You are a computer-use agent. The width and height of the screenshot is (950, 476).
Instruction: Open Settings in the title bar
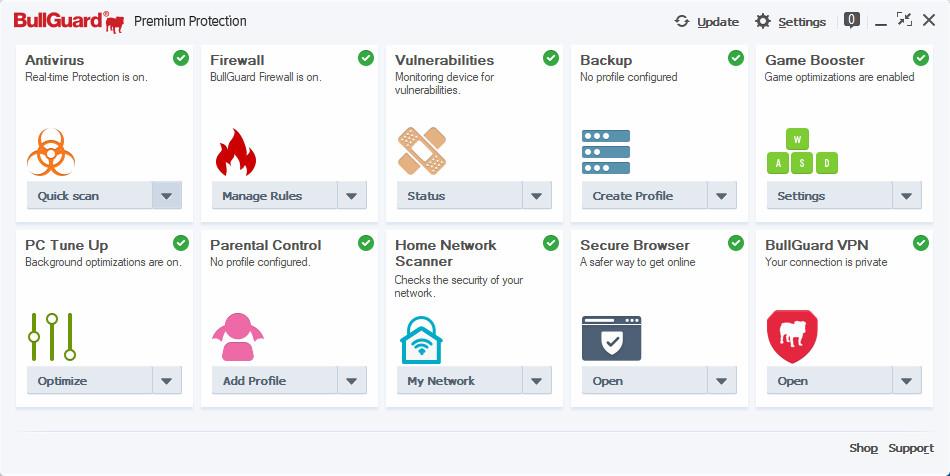790,21
